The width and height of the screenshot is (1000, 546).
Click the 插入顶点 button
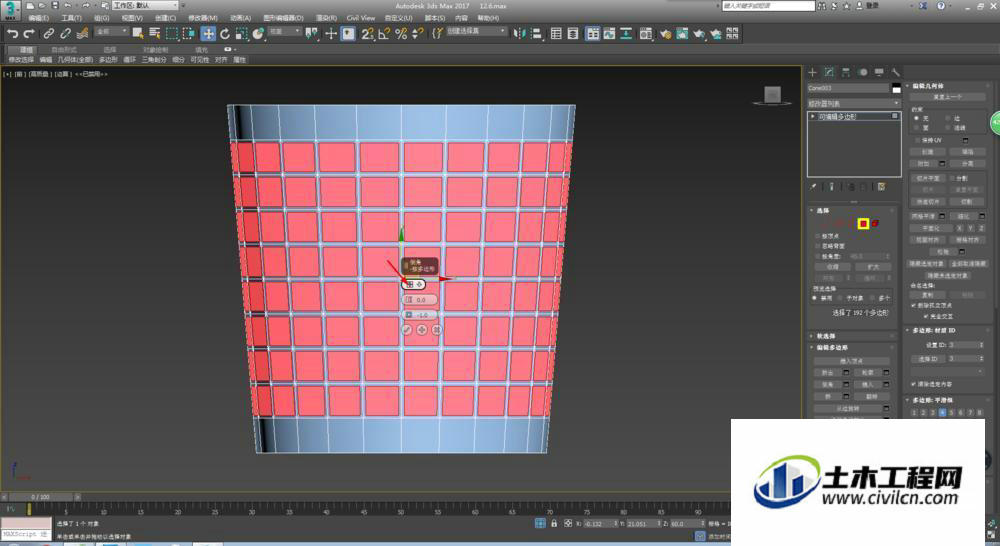(x=851, y=361)
